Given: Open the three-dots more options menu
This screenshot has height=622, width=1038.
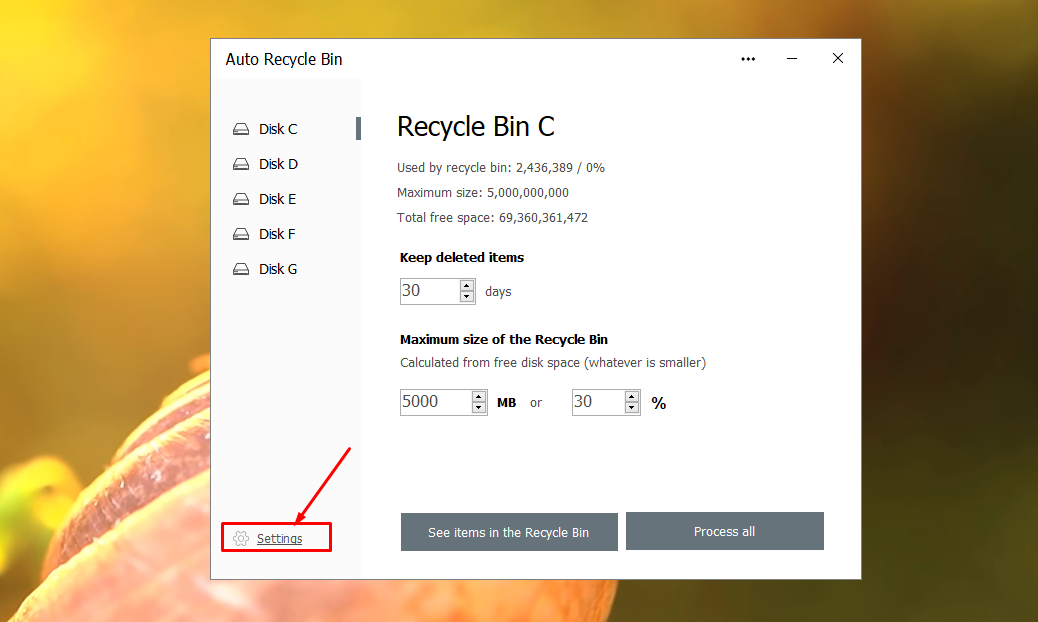Looking at the screenshot, I should tap(748, 59).
